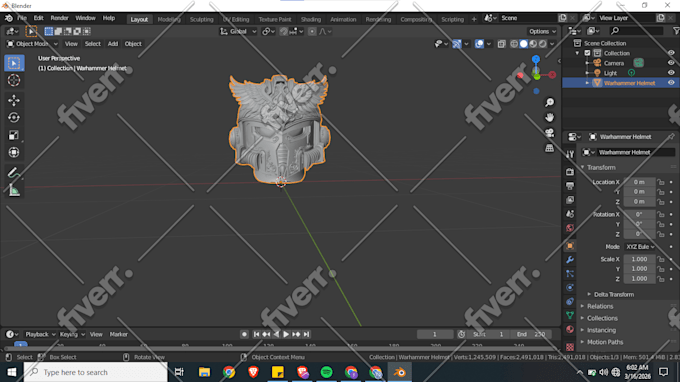Open rotation Mode XYZ Euler dropdown
The height and width of the screenshot is (382, 680).
coord(640,247)
